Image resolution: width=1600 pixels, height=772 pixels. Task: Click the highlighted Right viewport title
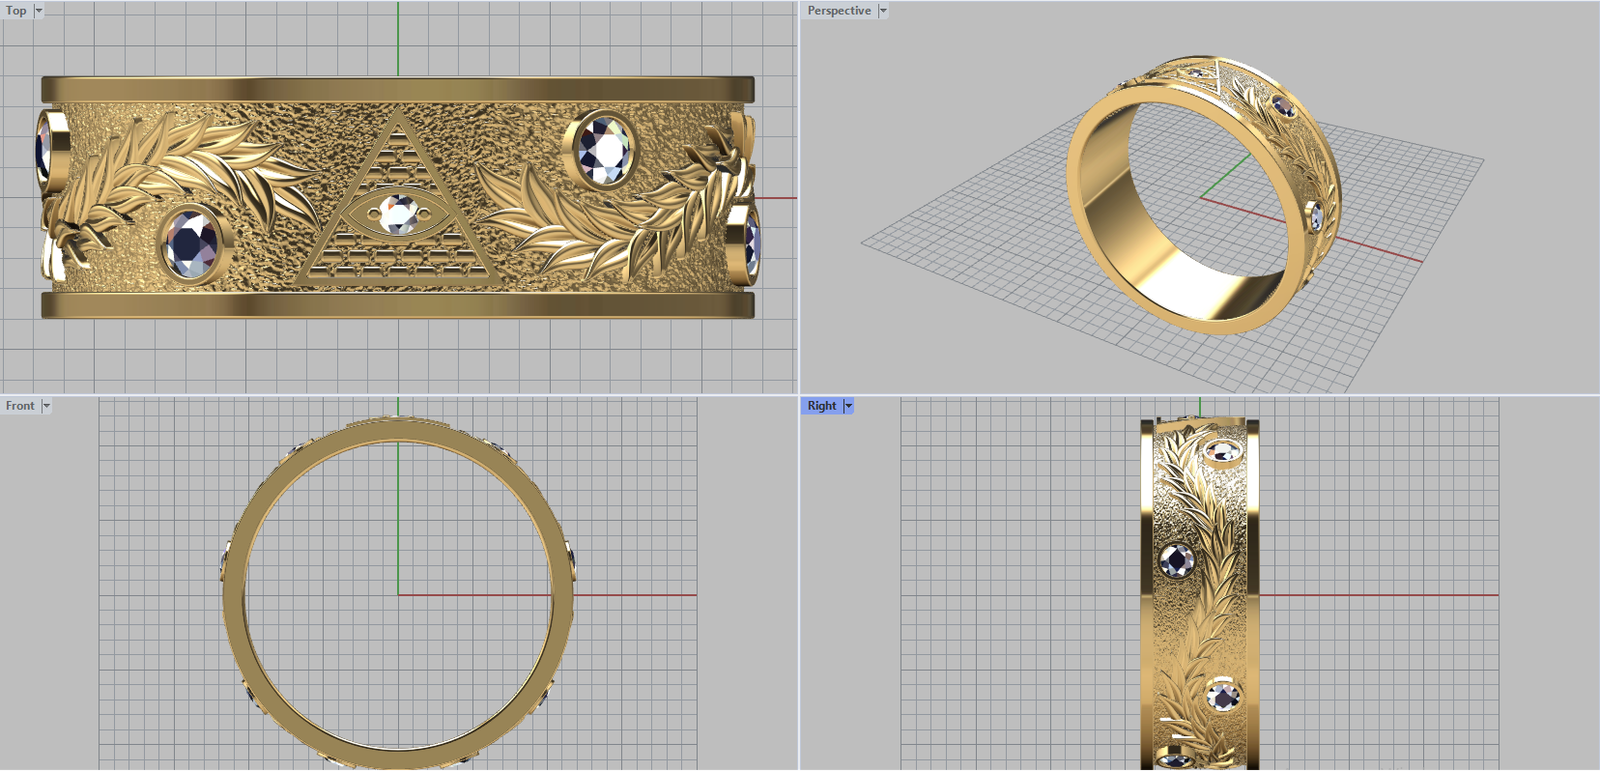[x=821, y=406]
